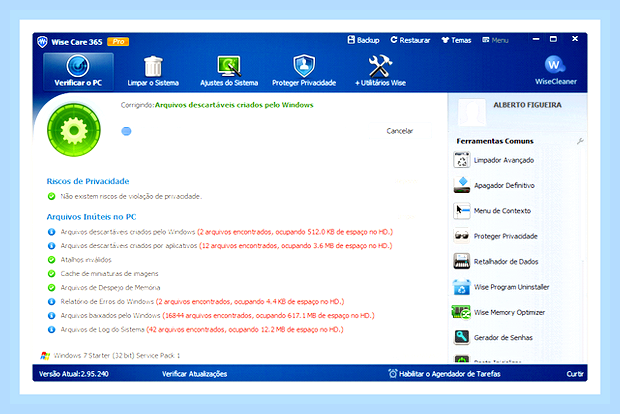Screen dimensions: 620x414
Task: Open Limpador Avançado tool
Action: click(x=493, y=160)
